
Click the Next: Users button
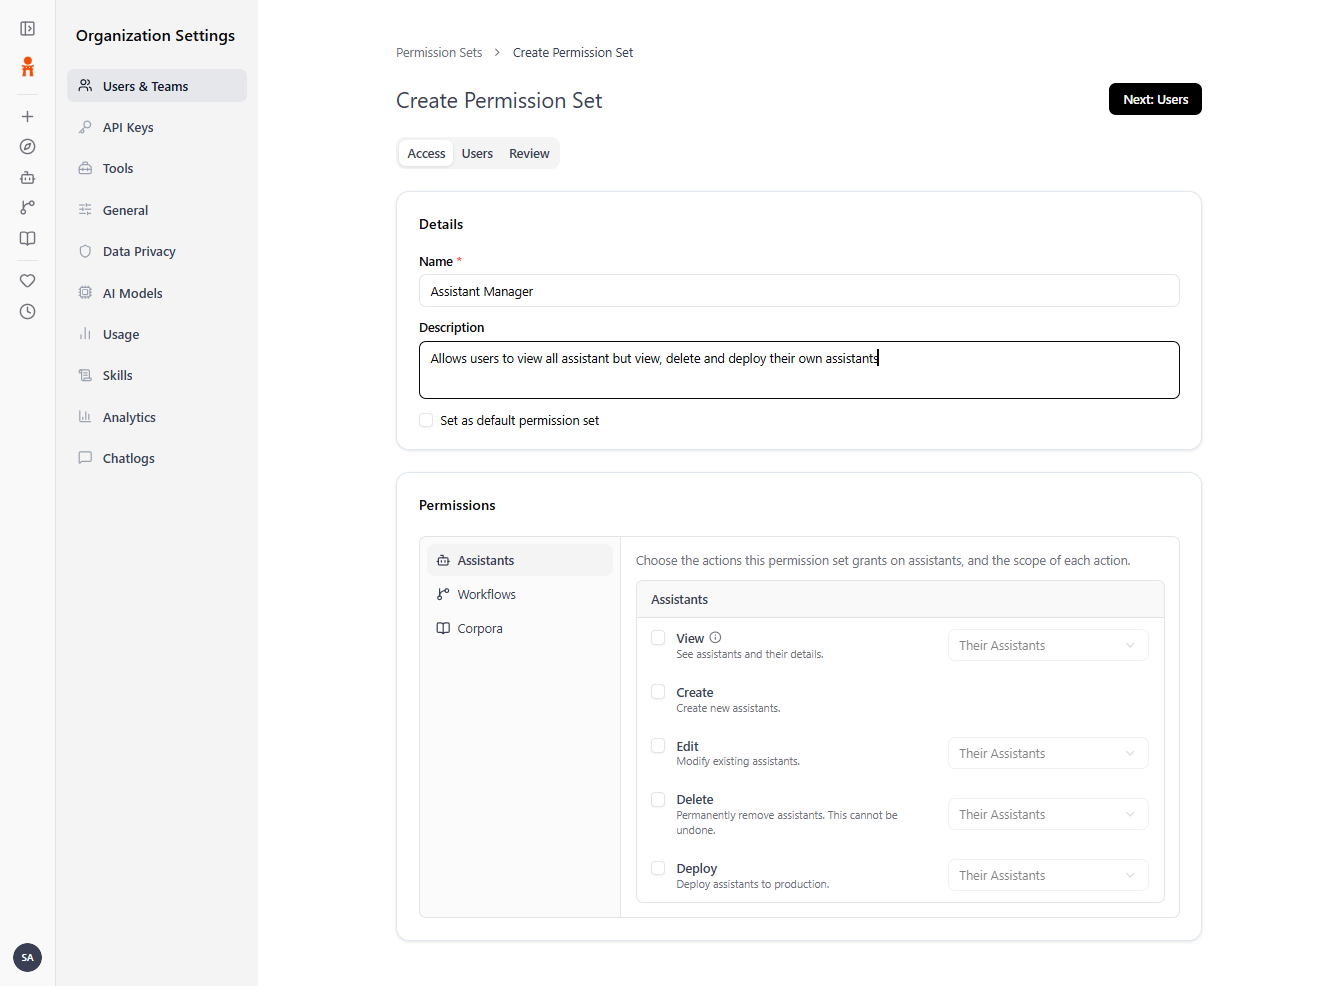(1155, 99)
